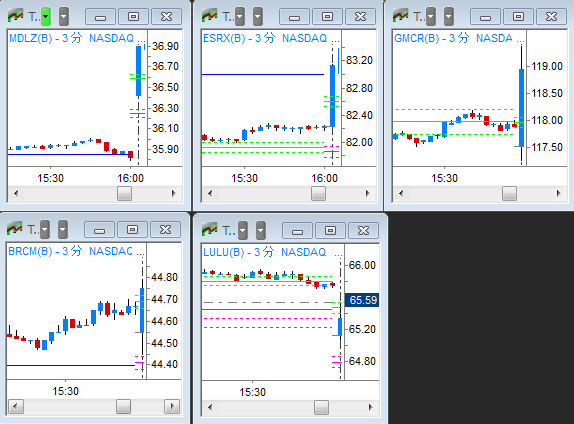The height and width of the screenshot is (424, 574).
Task: Click the 36.90 price label on MDLZ axis
Action: [x=165, y=46]
